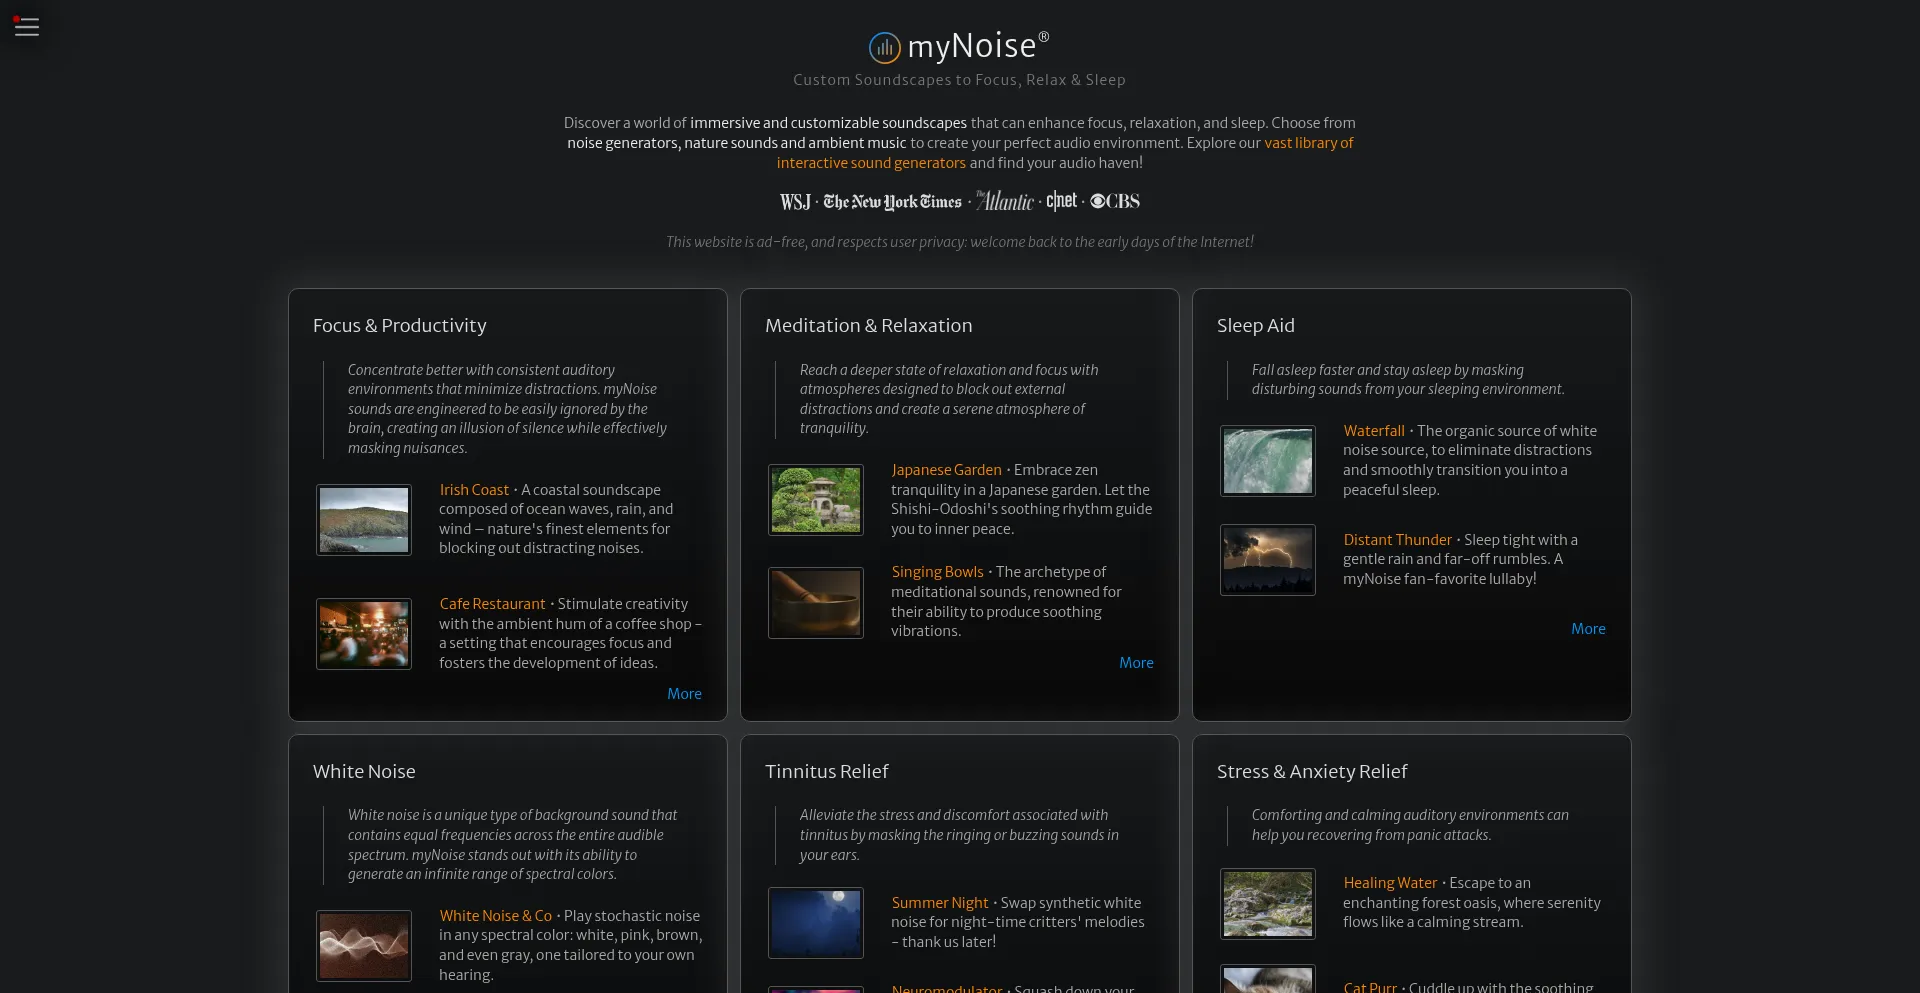Viewport: 1920px width, 993px height.
Task: Open the Cafe Restaurant thumbnail
Action: click(x=364, y=634)
